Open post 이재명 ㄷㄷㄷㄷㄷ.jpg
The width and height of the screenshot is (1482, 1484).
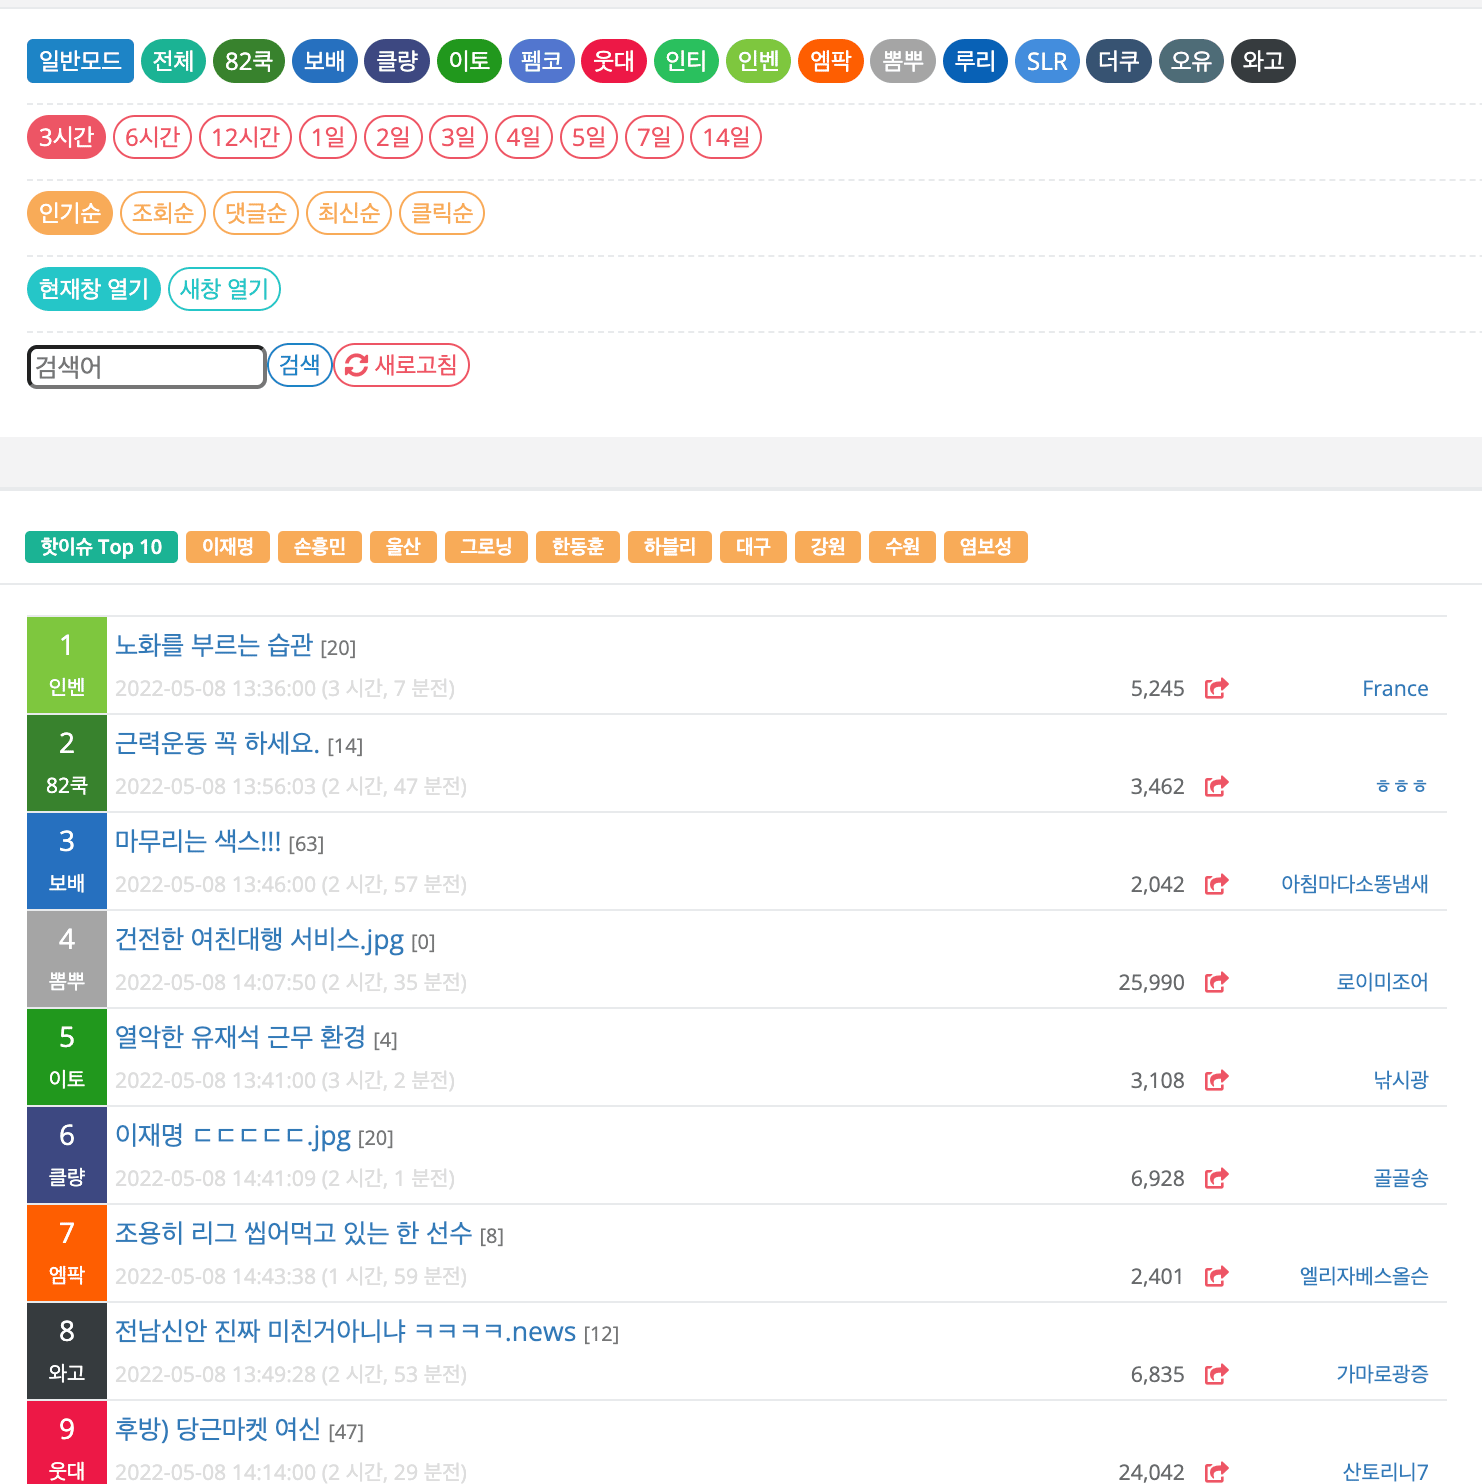click(232, 1136)
